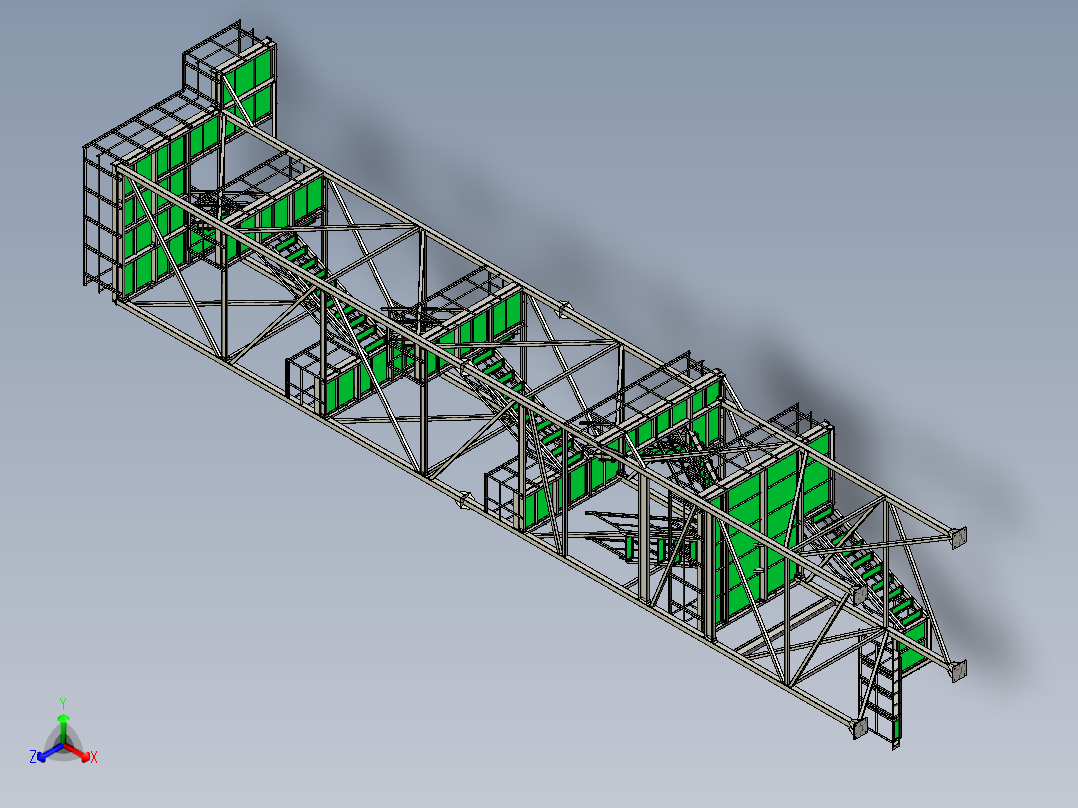Select the splice joint on the upper rear chord
This screenshot has width=1078, height=808.
pyautogui.click(x=564, y=310)
